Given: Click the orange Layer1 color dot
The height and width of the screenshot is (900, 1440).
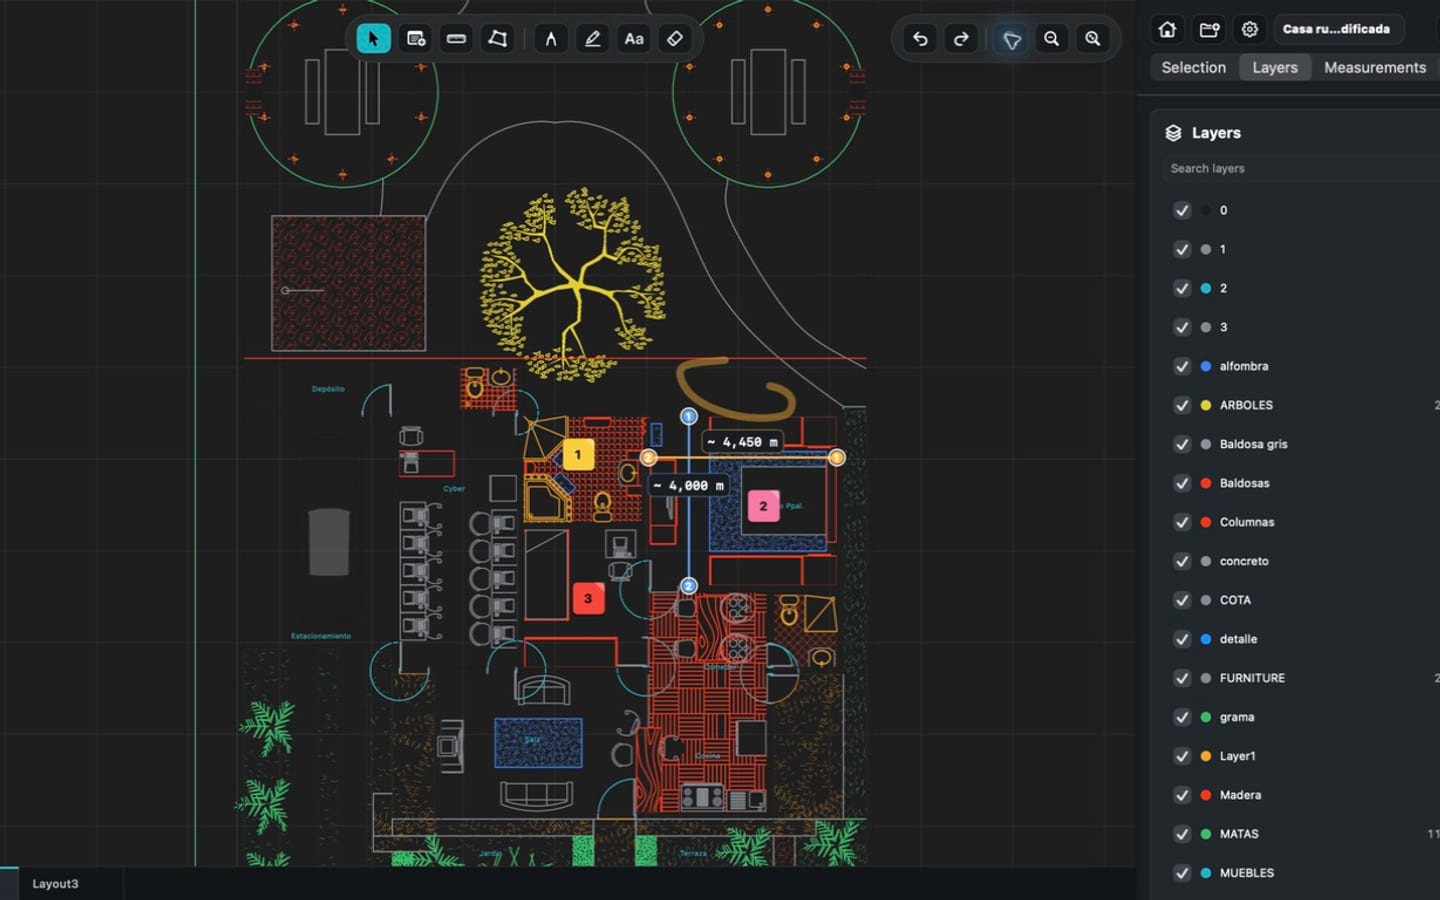Looking at the screenshot, I should click(x=1206, y=756).
